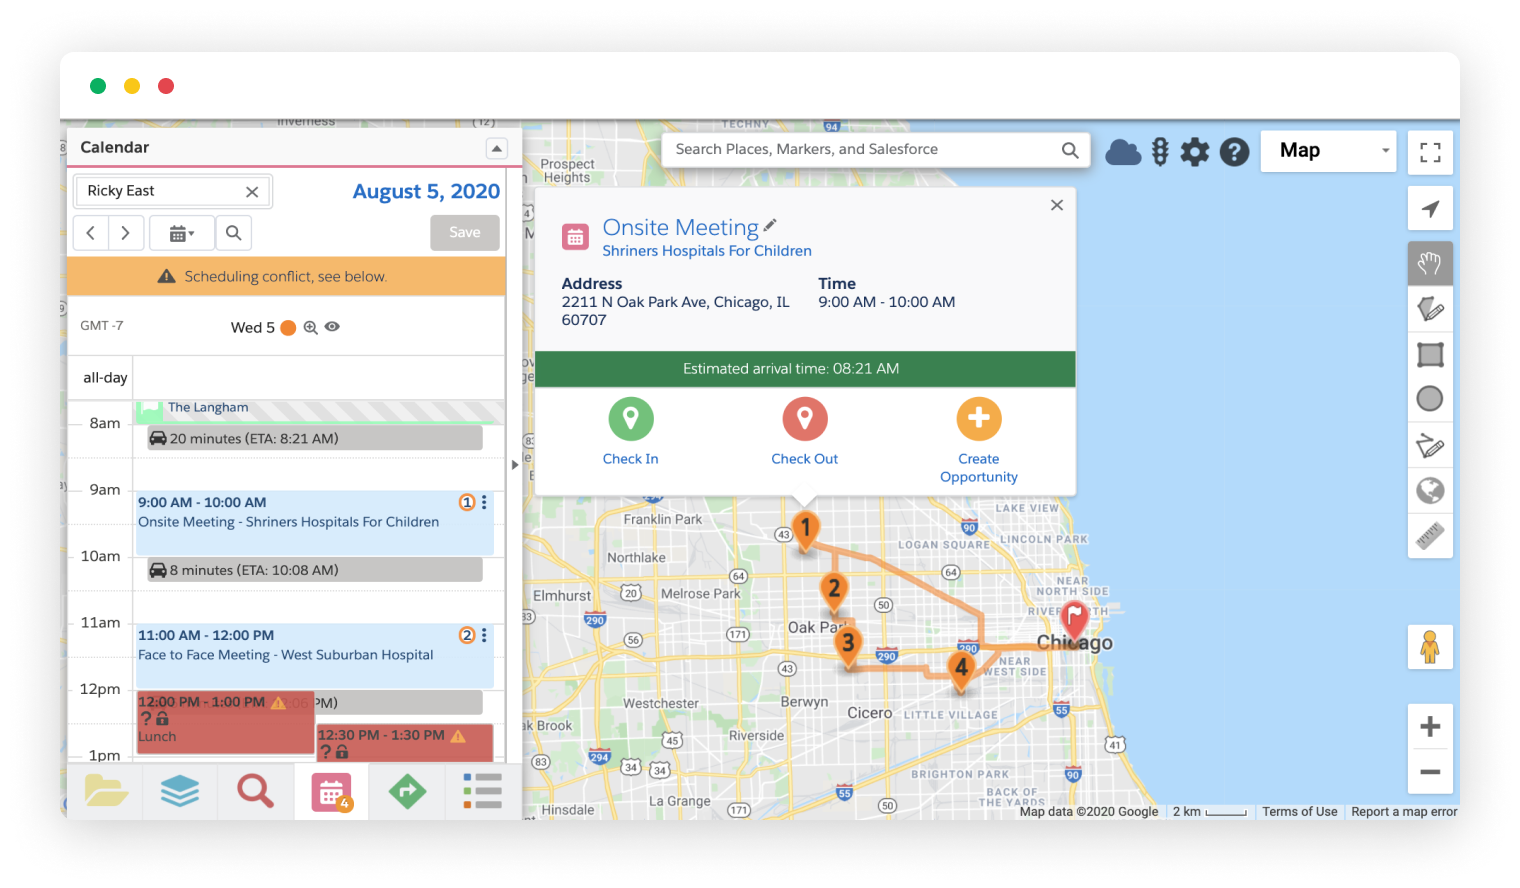The image size is (1520, 888).
Task: Open options menu for Onsite Meeting event
Action: 484,502
